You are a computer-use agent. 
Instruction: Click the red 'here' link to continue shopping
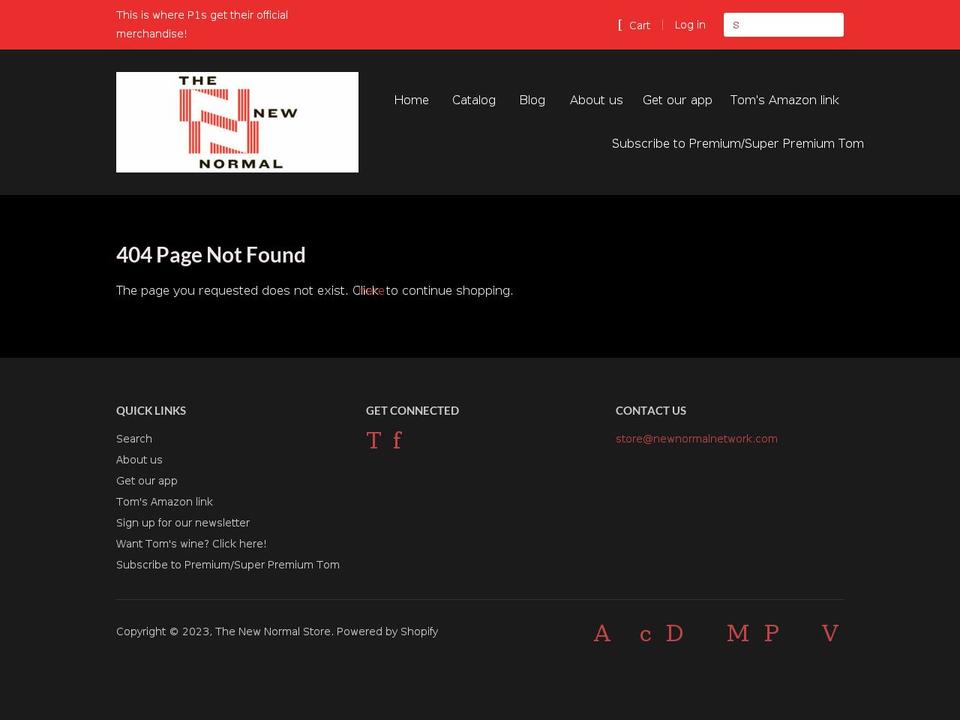(371, 291)
